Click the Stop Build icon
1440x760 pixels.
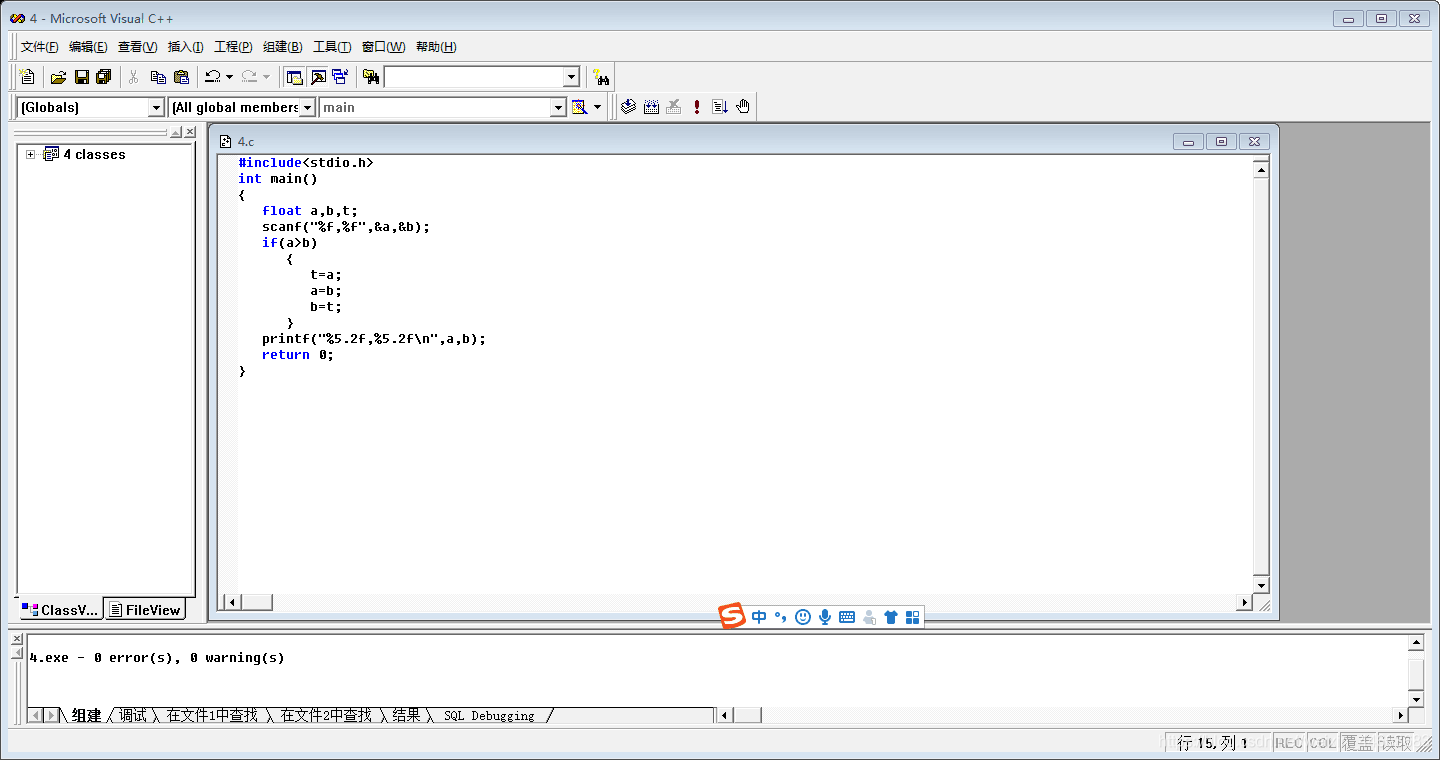pos(674,107)
